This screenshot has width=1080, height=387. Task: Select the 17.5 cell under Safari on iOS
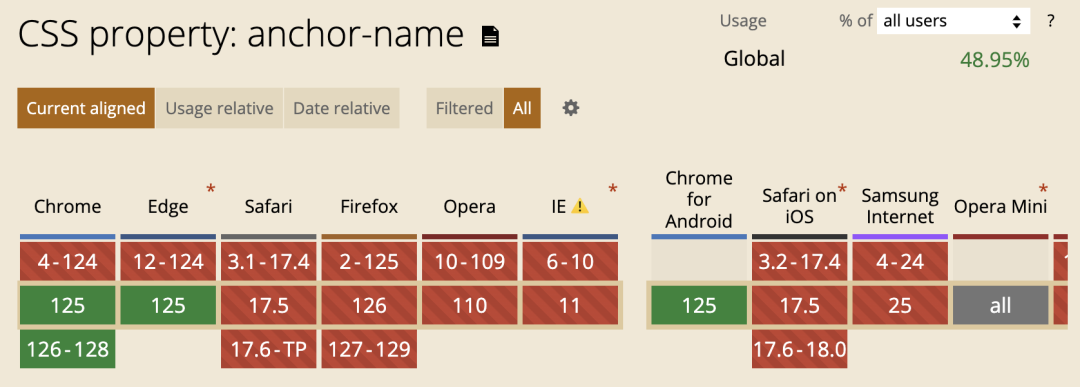click(800, 305)
